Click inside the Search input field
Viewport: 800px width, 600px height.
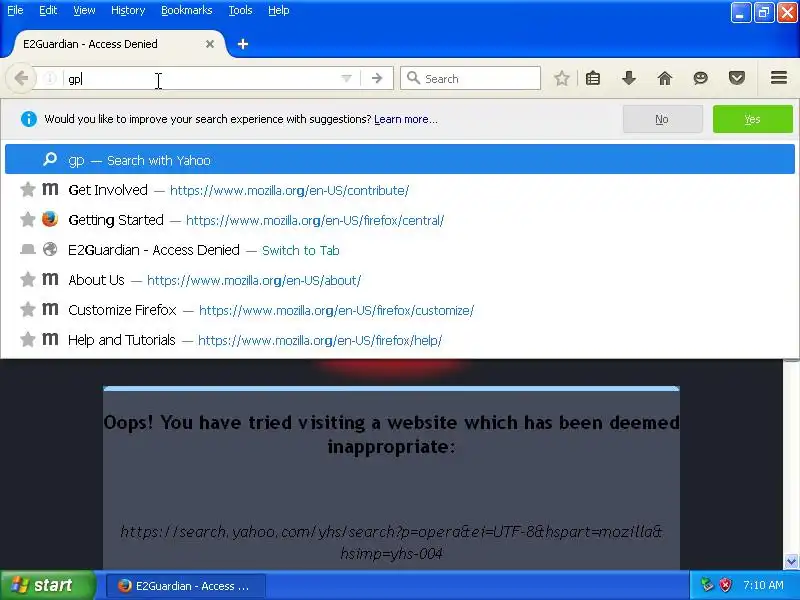470,79
